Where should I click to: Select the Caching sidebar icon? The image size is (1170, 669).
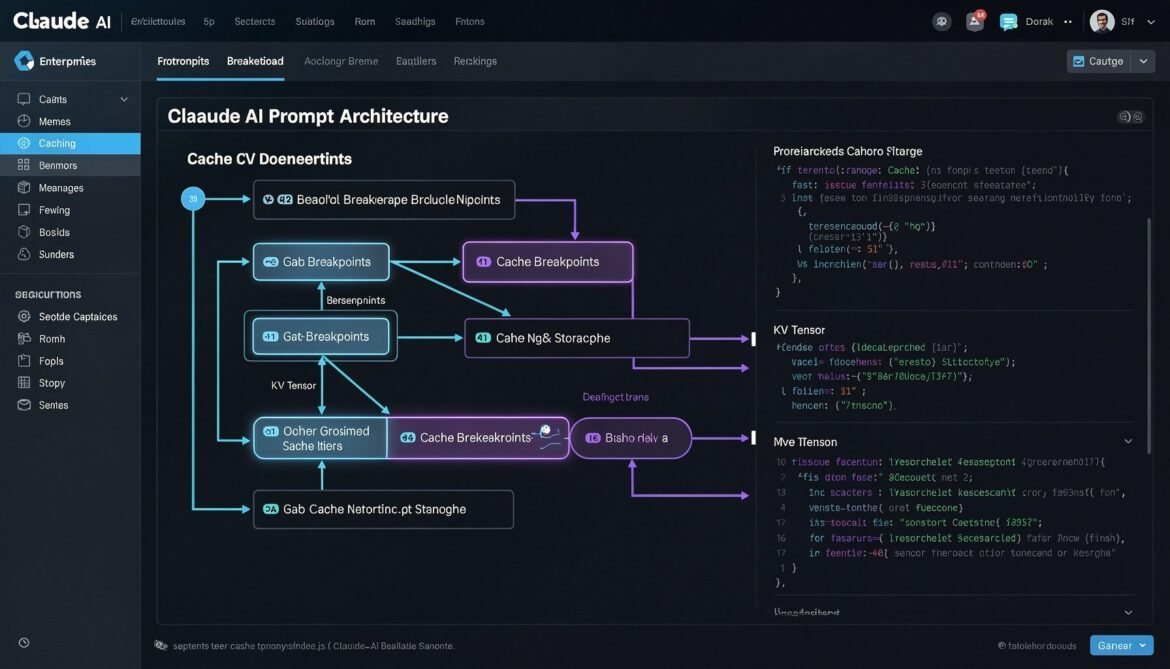[23, 142]
